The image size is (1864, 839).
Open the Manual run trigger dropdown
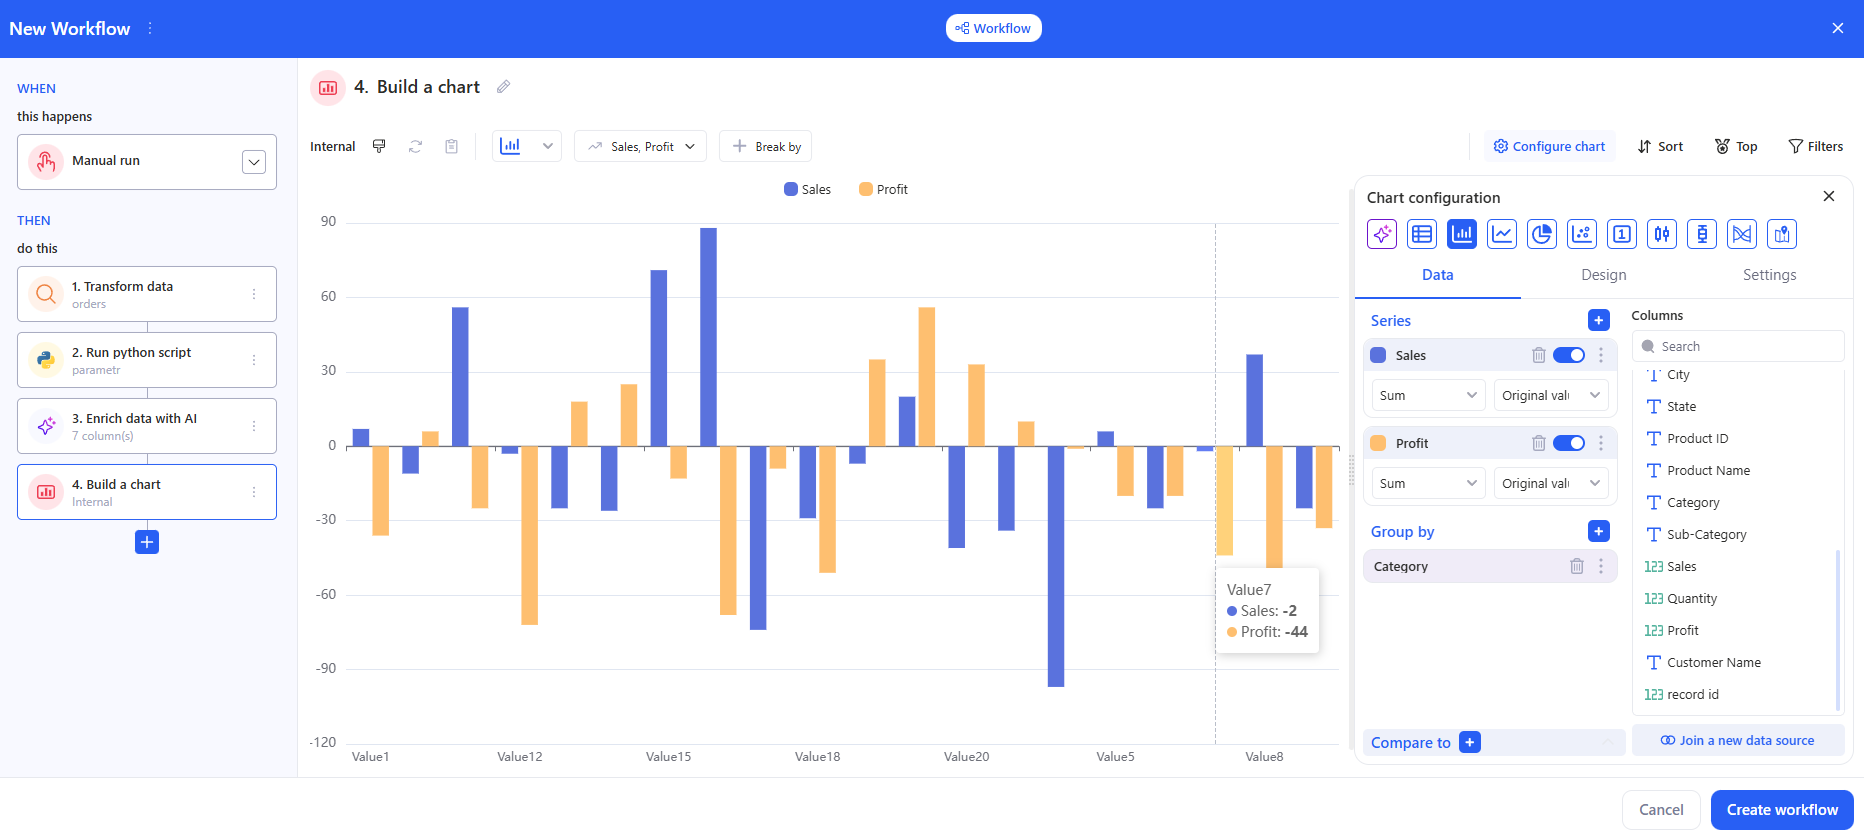pyautogui.click(x=254, y=162)
